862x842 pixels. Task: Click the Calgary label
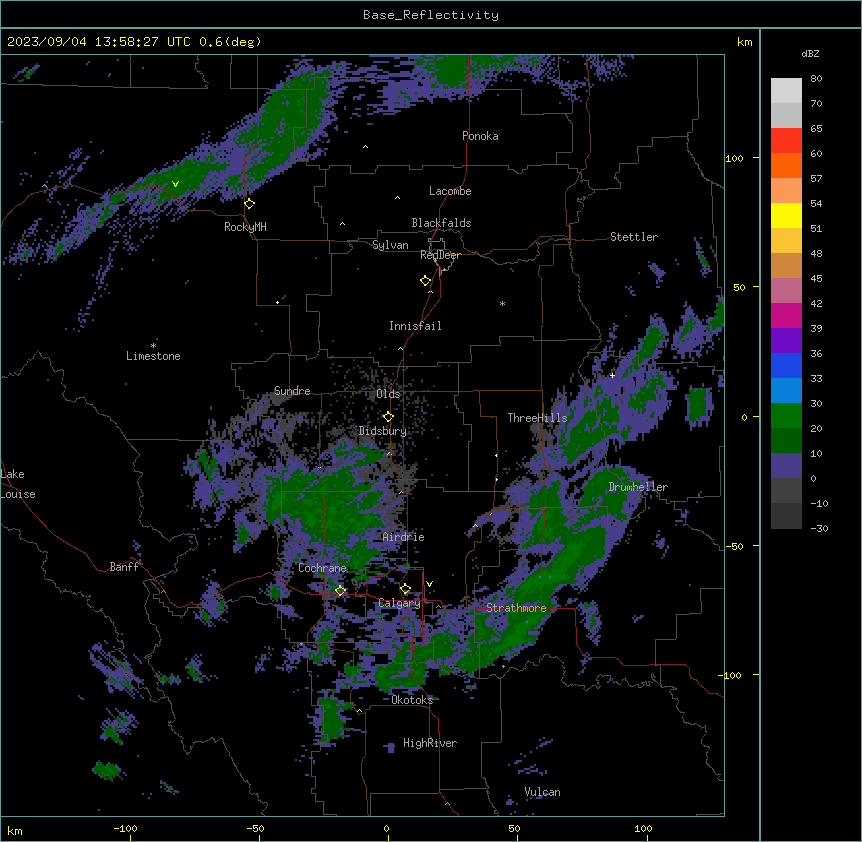pyautogui.click(x=400, y=603)
